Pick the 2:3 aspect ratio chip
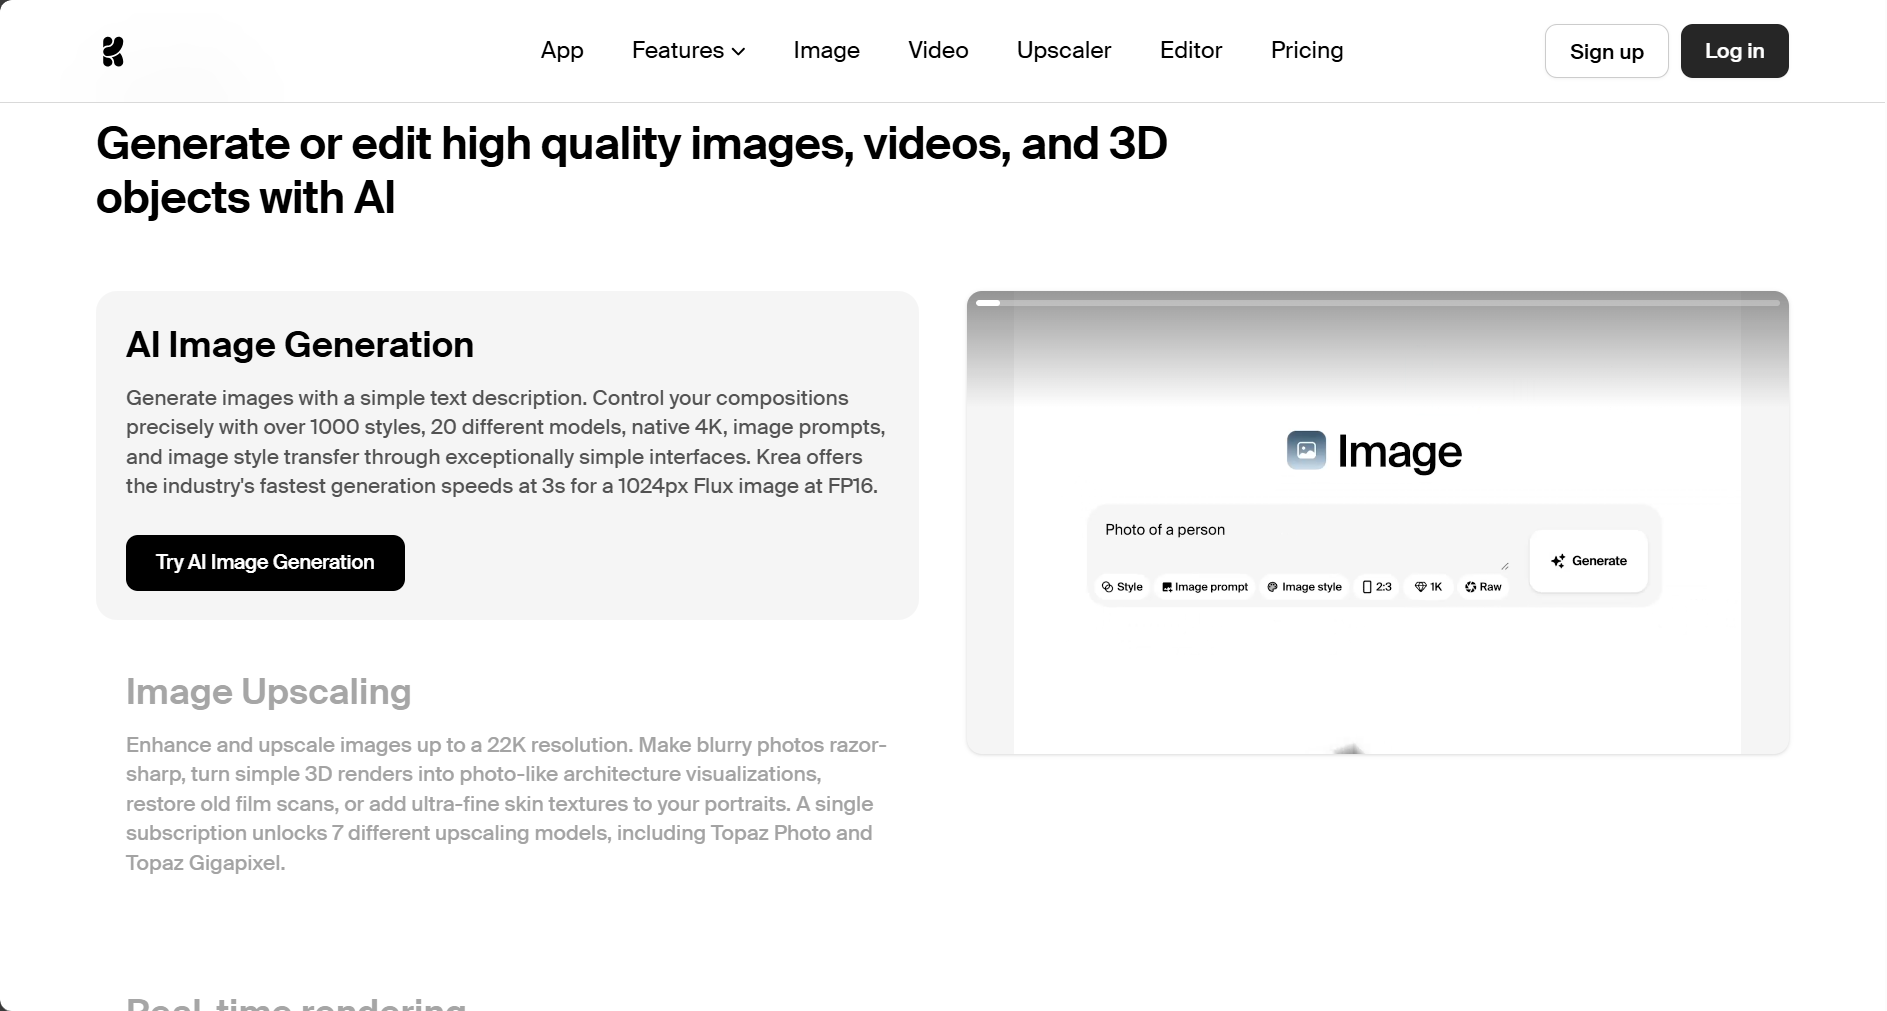The width and height of the screenshot is (1887, 1011). click(1377, 587)
